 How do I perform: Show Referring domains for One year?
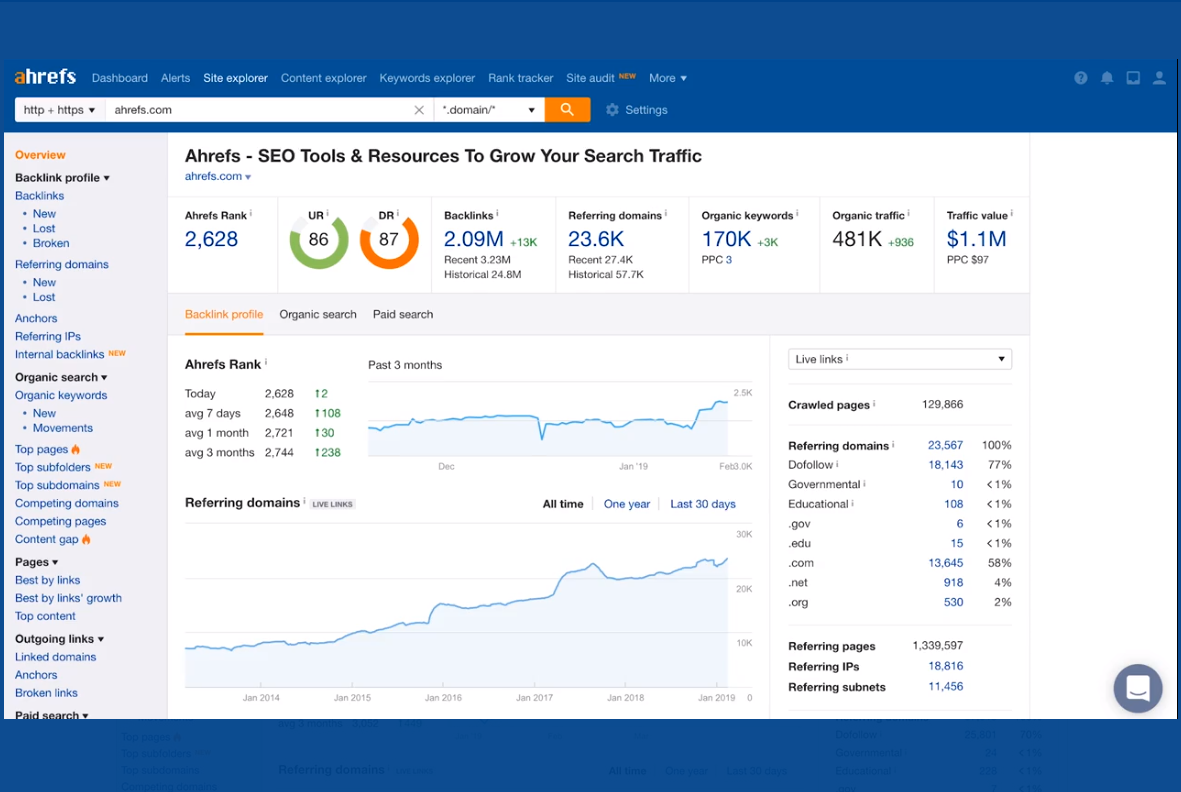click(627, 504)
